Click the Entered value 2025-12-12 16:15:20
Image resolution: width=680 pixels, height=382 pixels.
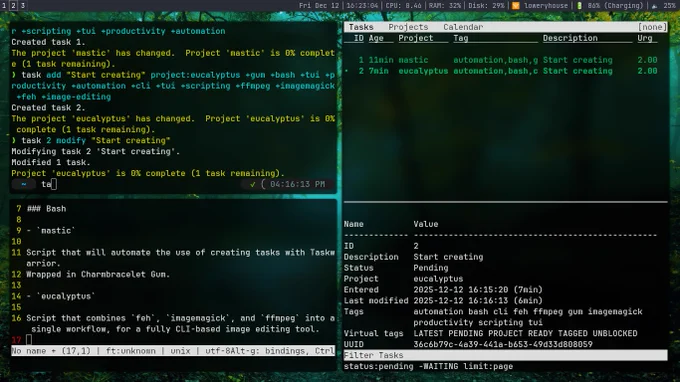coord(461,290)
